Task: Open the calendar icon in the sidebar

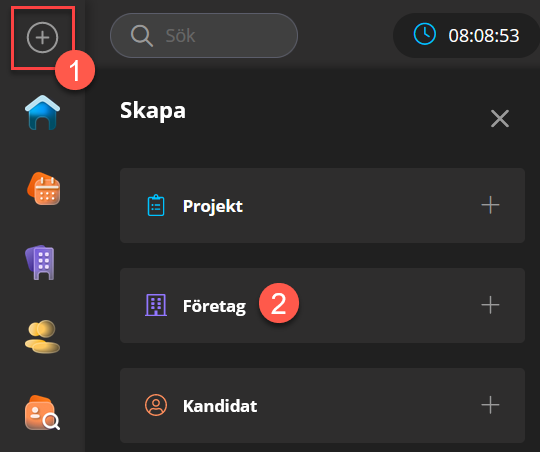Action: 43,188
